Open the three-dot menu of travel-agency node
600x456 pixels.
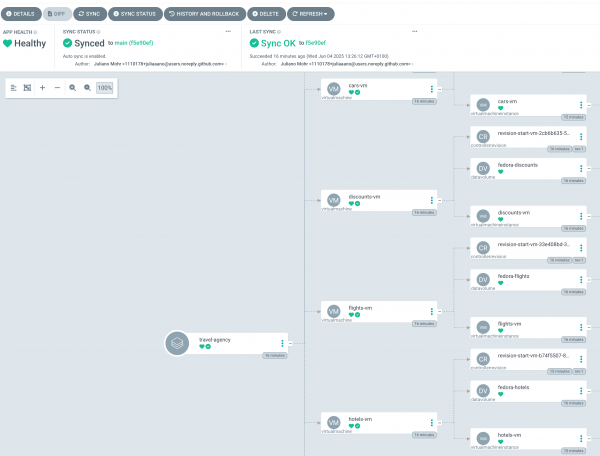(283, 343)
